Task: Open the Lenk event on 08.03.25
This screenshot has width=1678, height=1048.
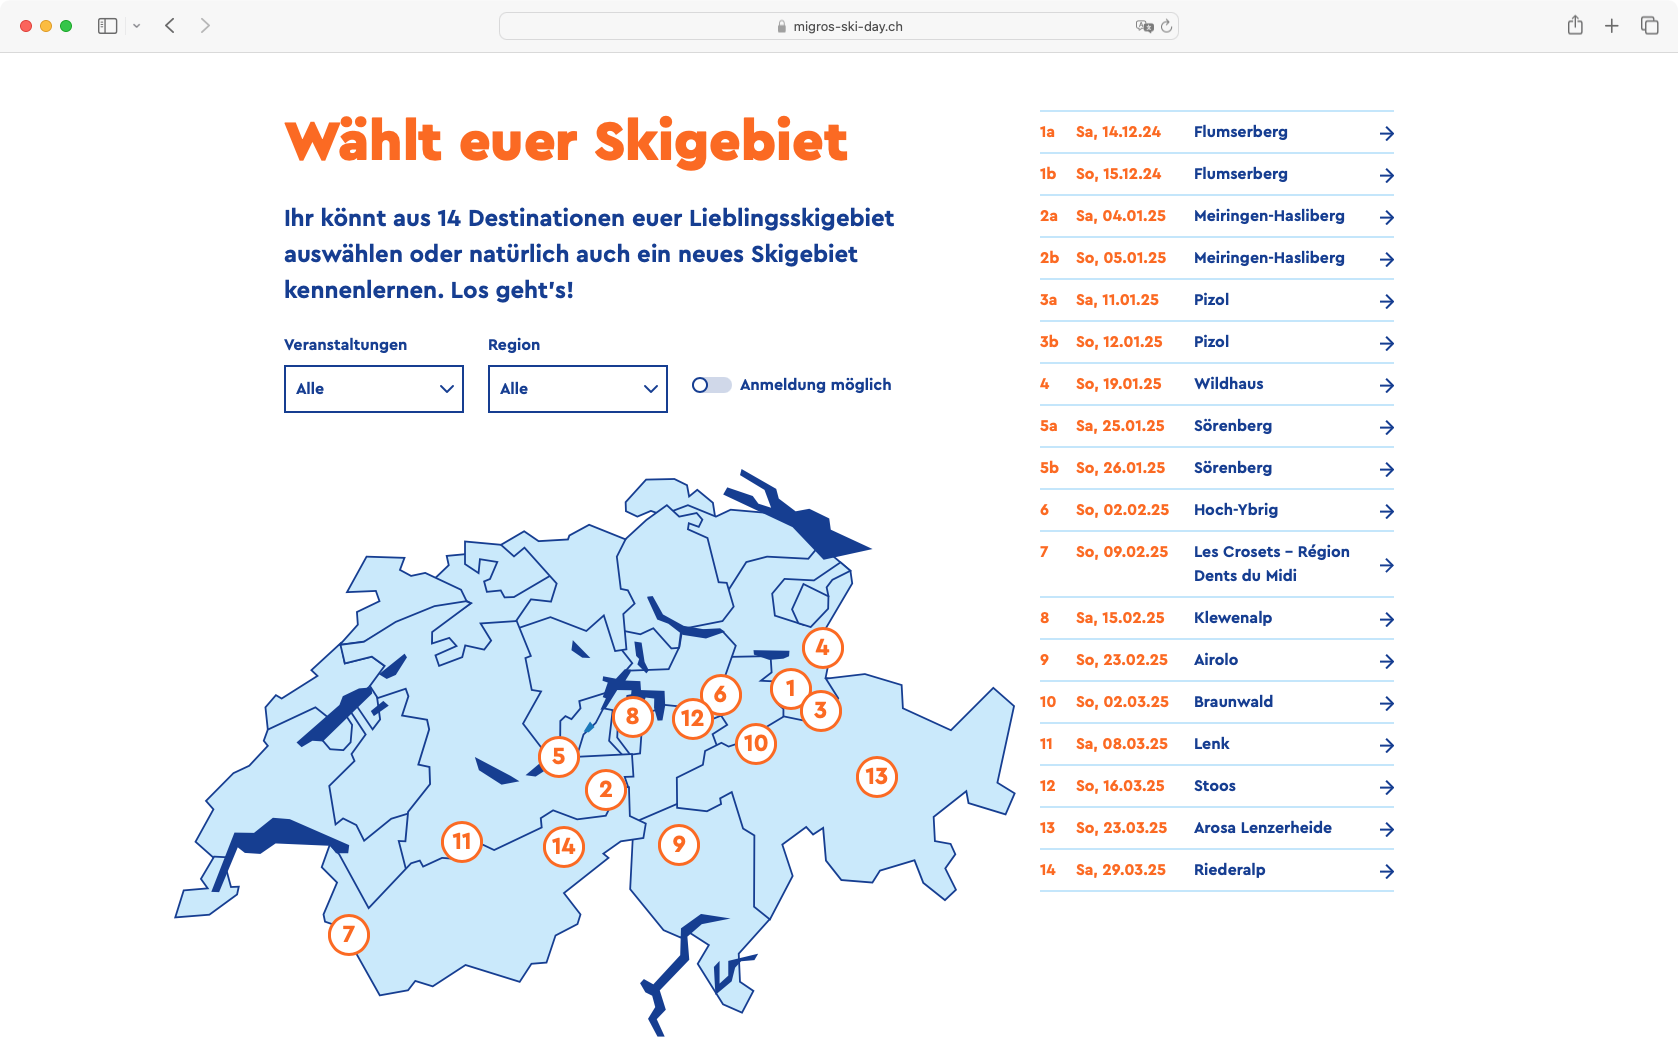Action: point(1217,744)
